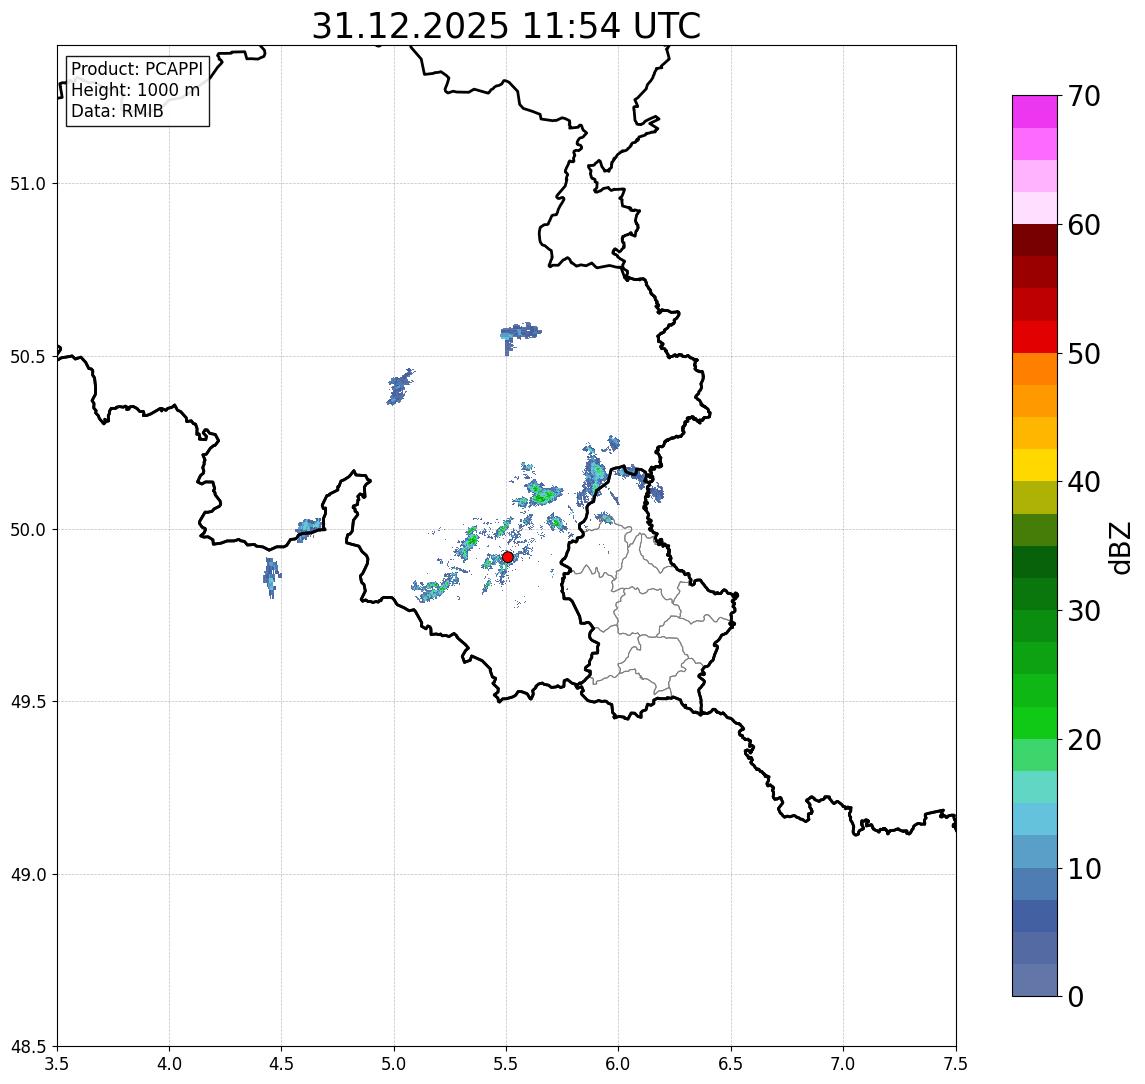Click the bright green colorbar segment just above 20

(x=1035, y=722)
